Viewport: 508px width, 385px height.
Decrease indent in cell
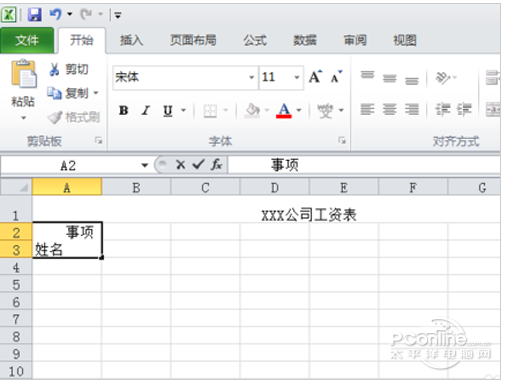coord(443,109)
